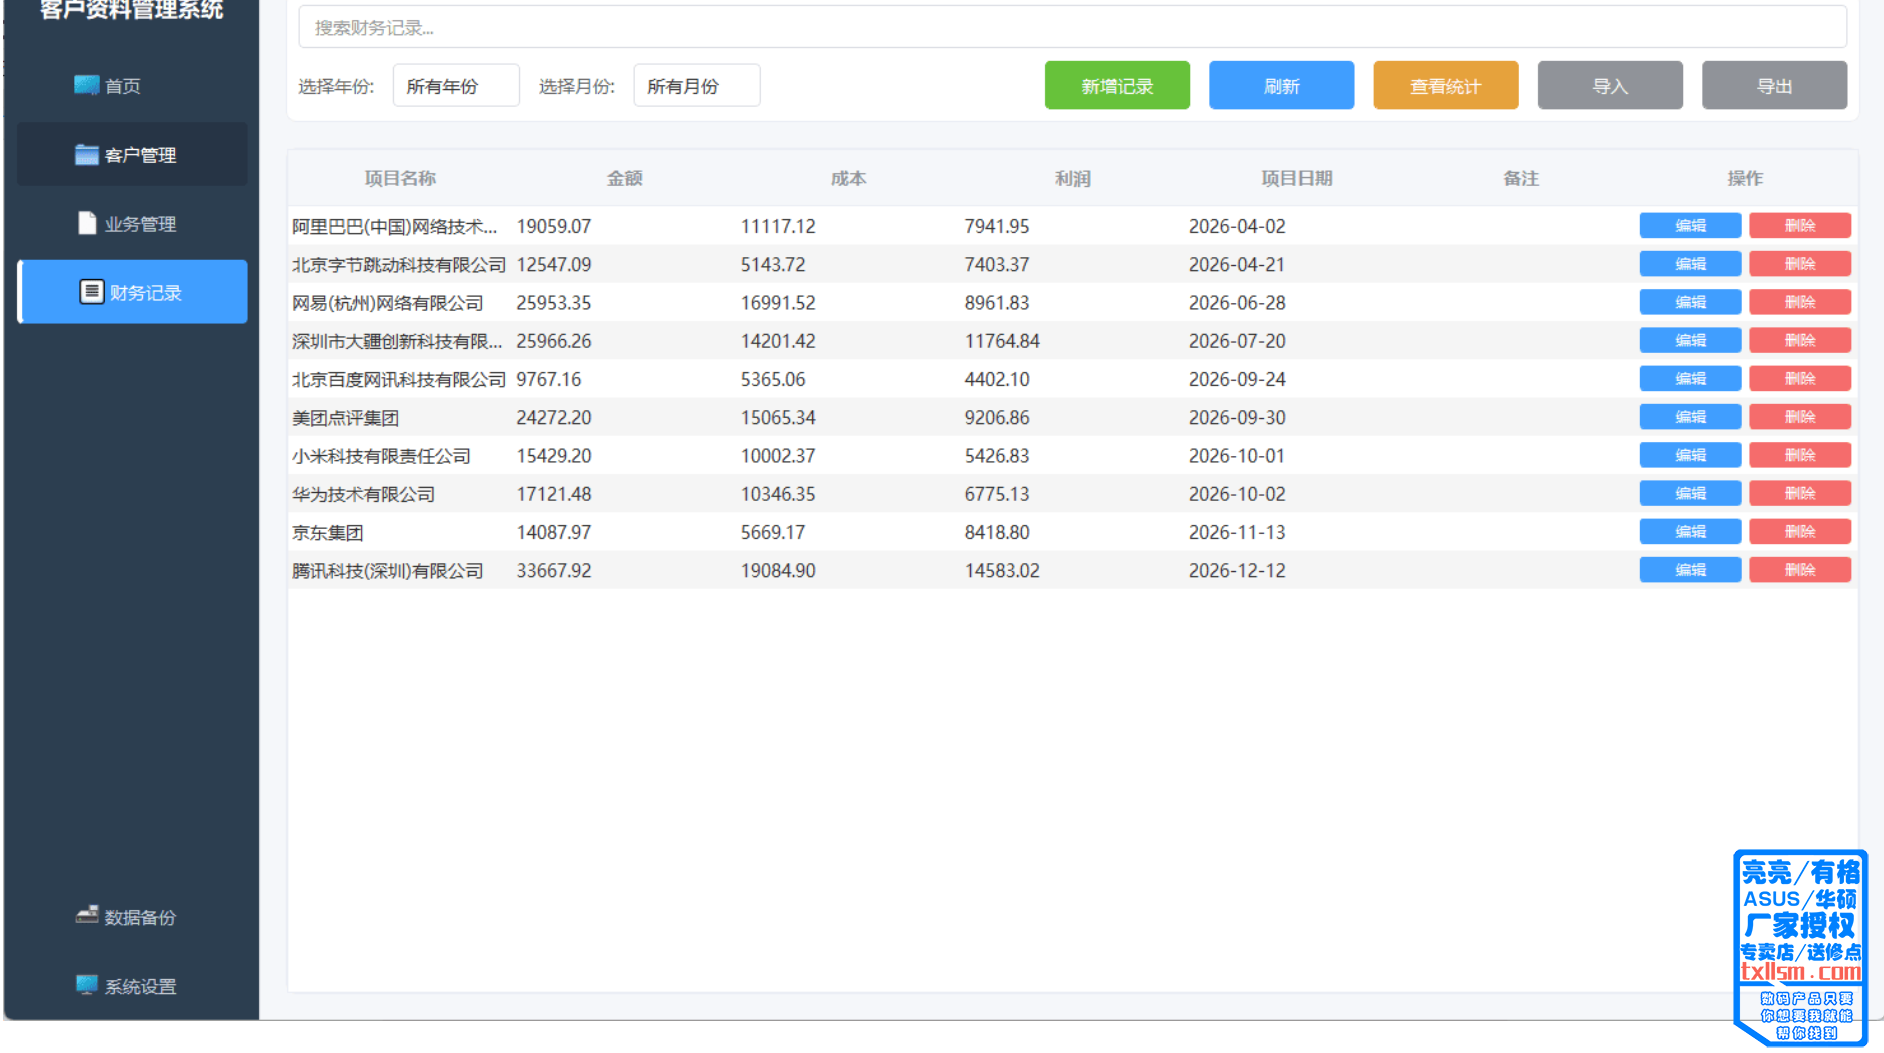
Task: Delete the 华为技术有限公司 record
Action: click(1799, 494)
